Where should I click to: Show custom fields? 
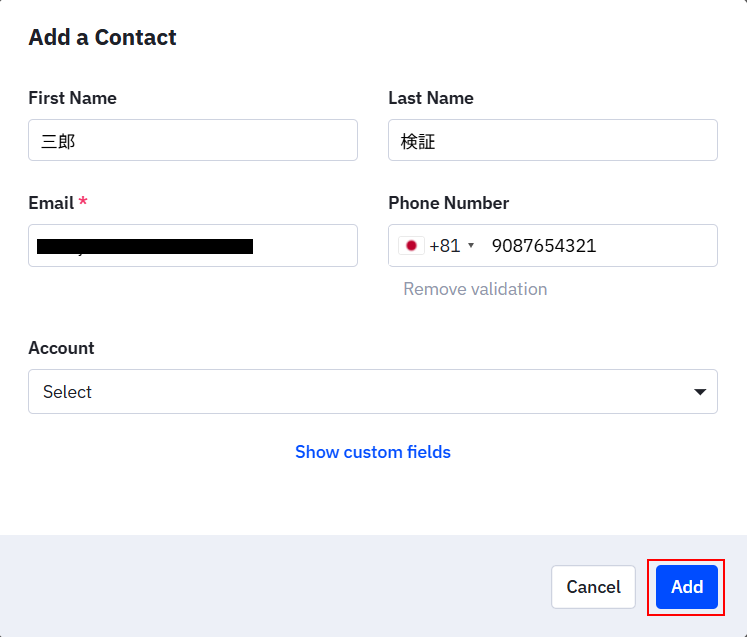[373, 452]
